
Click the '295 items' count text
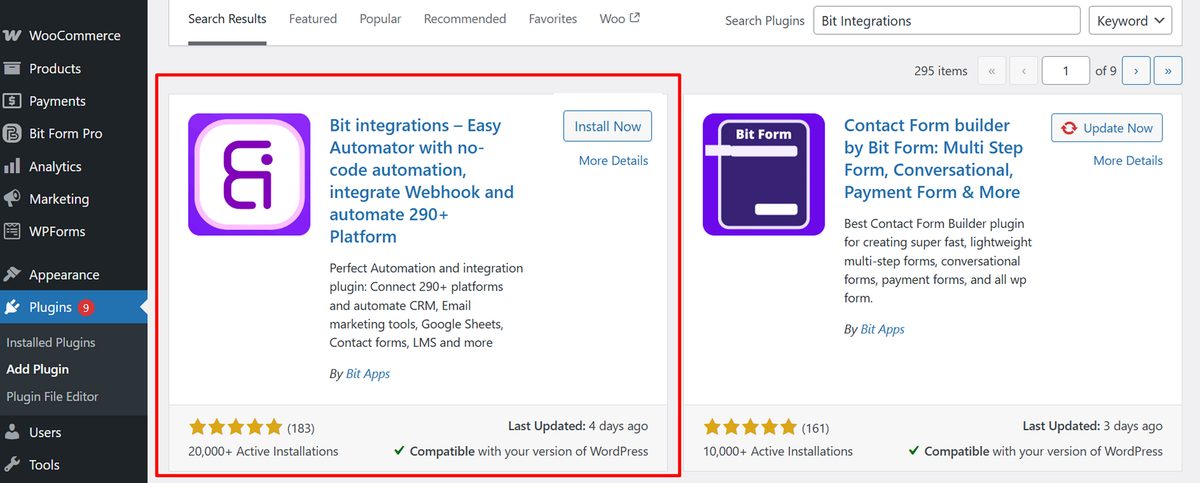[941, 71]
